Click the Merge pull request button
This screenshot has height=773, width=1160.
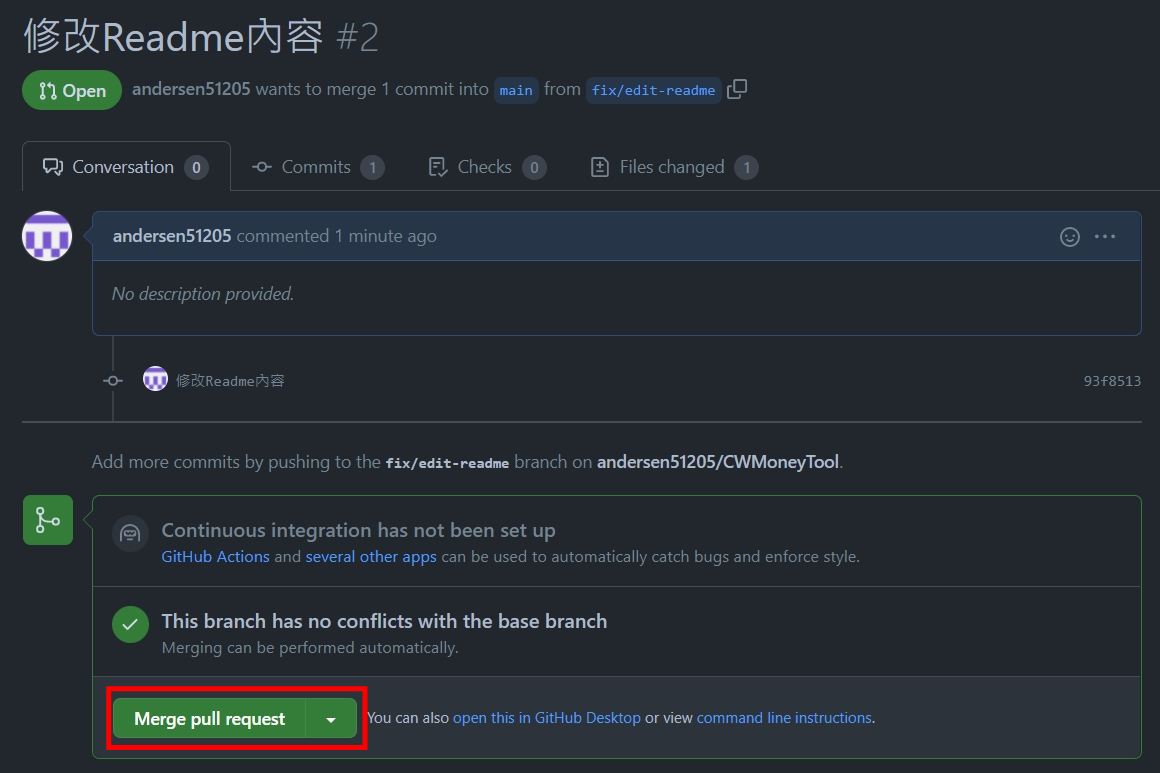coord(209,718)
